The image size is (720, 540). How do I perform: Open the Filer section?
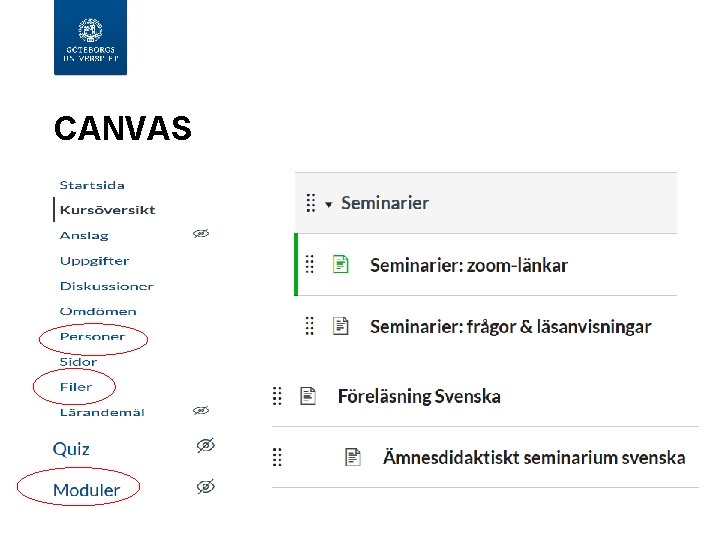tap(75, 387)
